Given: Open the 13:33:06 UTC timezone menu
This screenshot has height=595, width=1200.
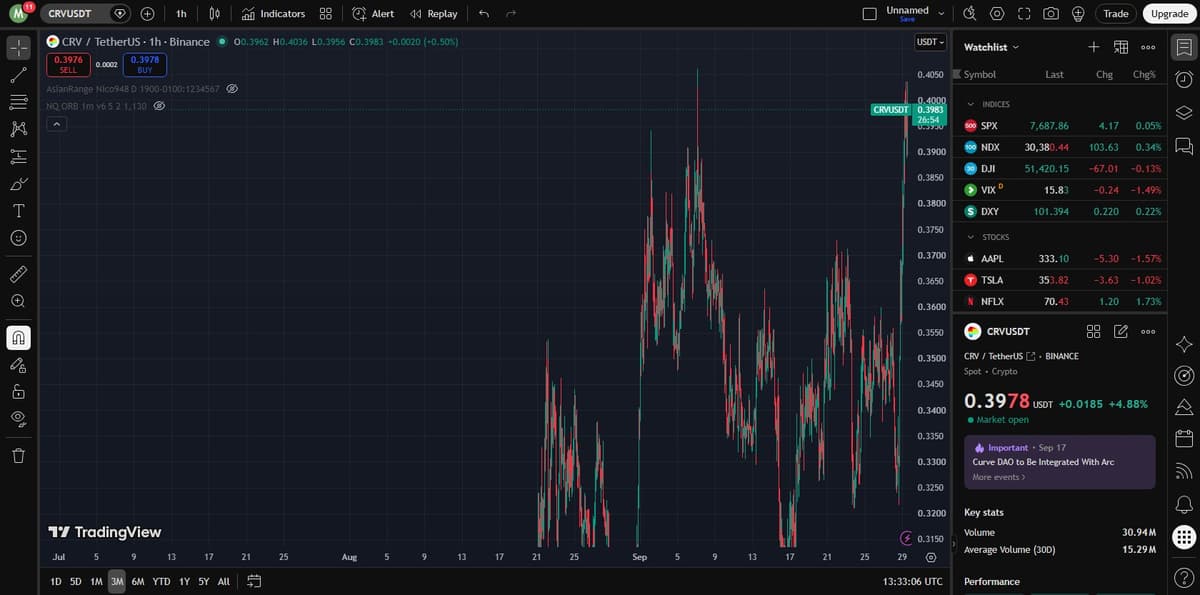Looking at the screenshot, I should [914, 581].
